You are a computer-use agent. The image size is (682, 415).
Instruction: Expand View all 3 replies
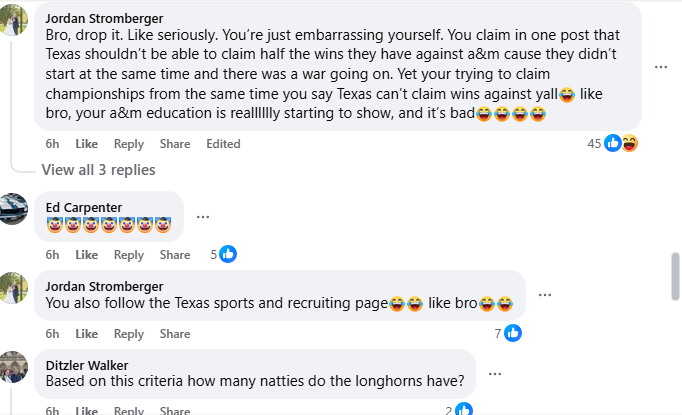(98, 170)
